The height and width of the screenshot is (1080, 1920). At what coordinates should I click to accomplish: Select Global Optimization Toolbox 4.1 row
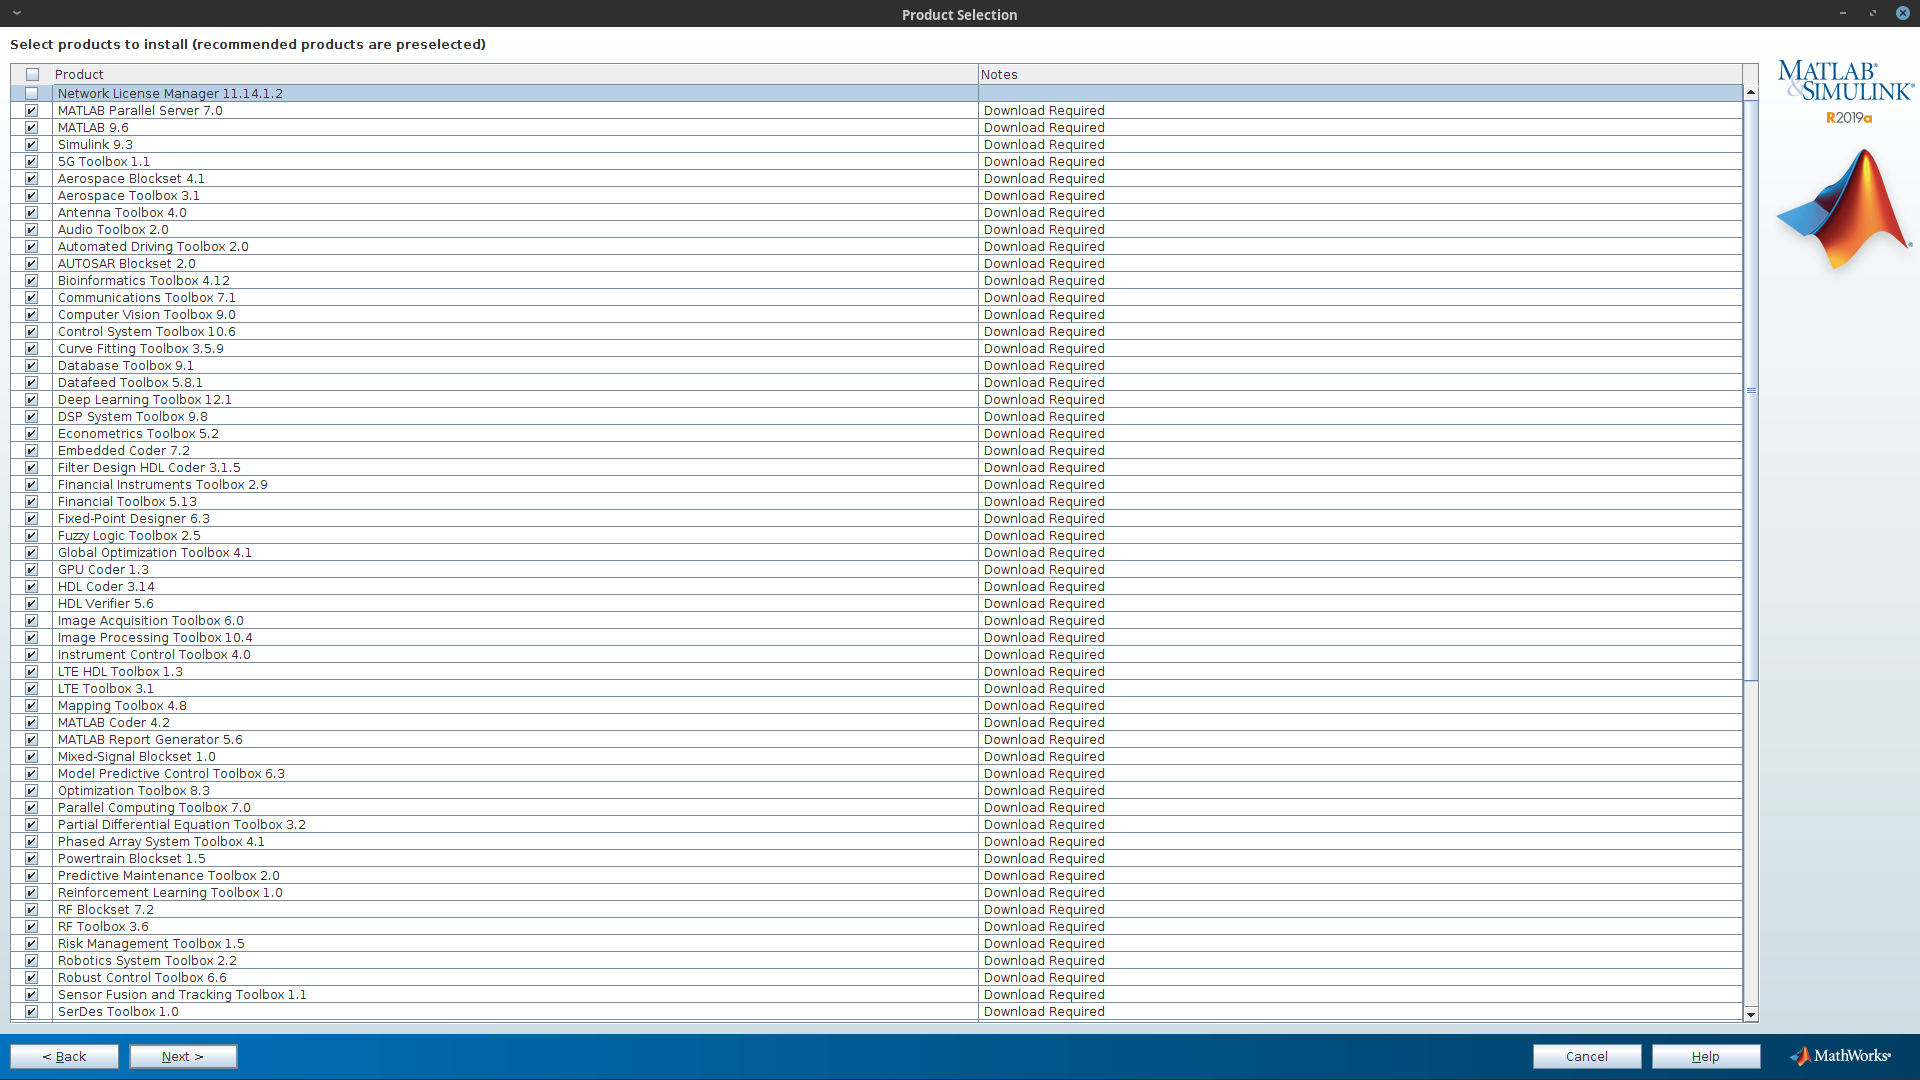click(x=876, y=553)
